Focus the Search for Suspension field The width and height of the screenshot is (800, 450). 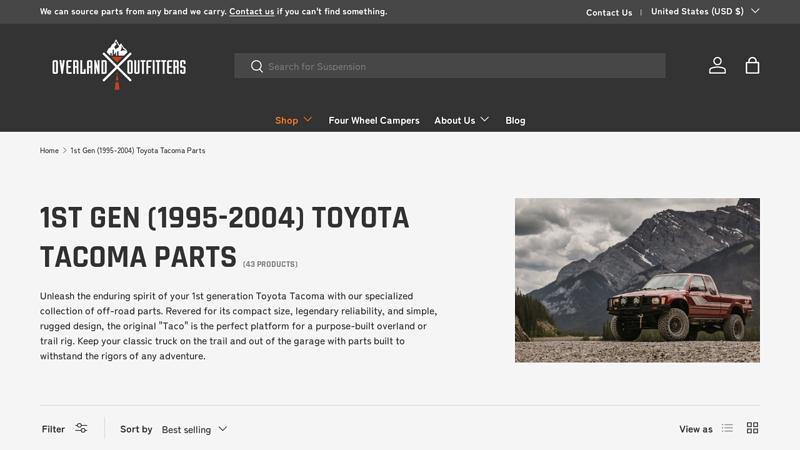tap(449, 66)
